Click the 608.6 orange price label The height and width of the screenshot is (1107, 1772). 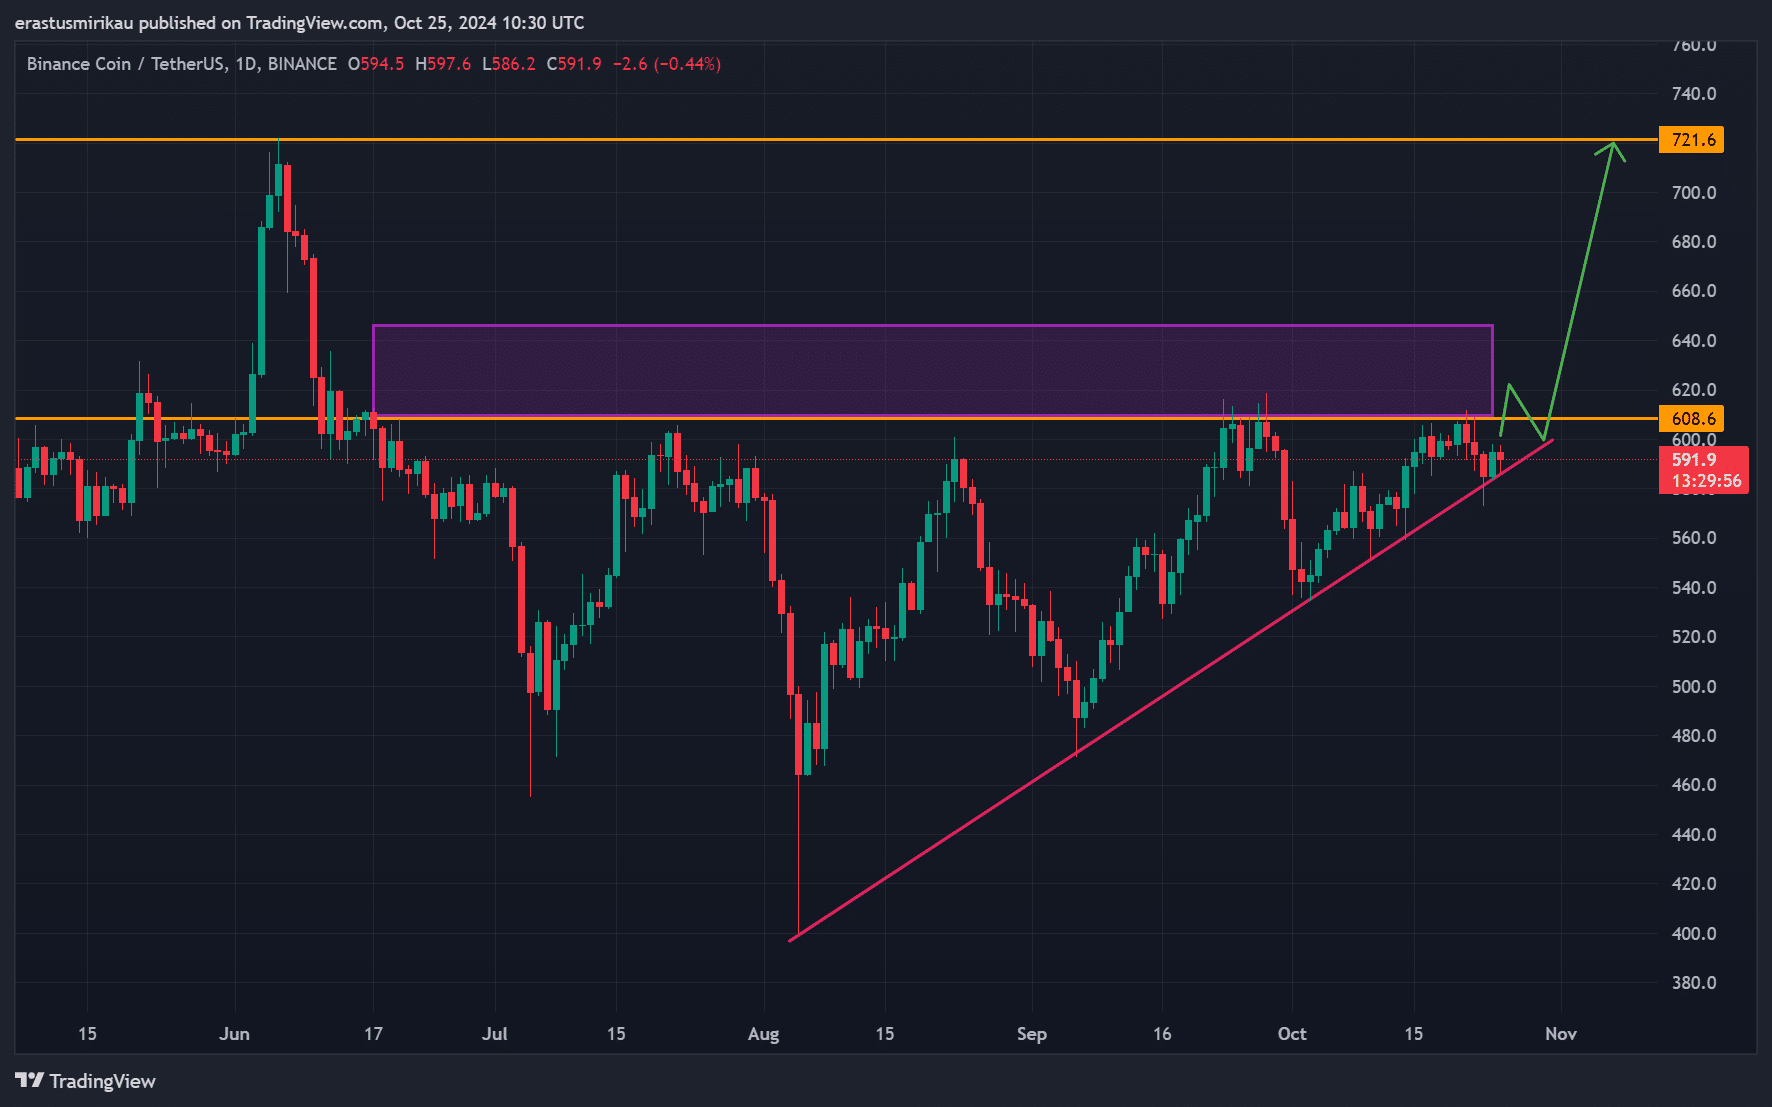[x=1692, y=418]
